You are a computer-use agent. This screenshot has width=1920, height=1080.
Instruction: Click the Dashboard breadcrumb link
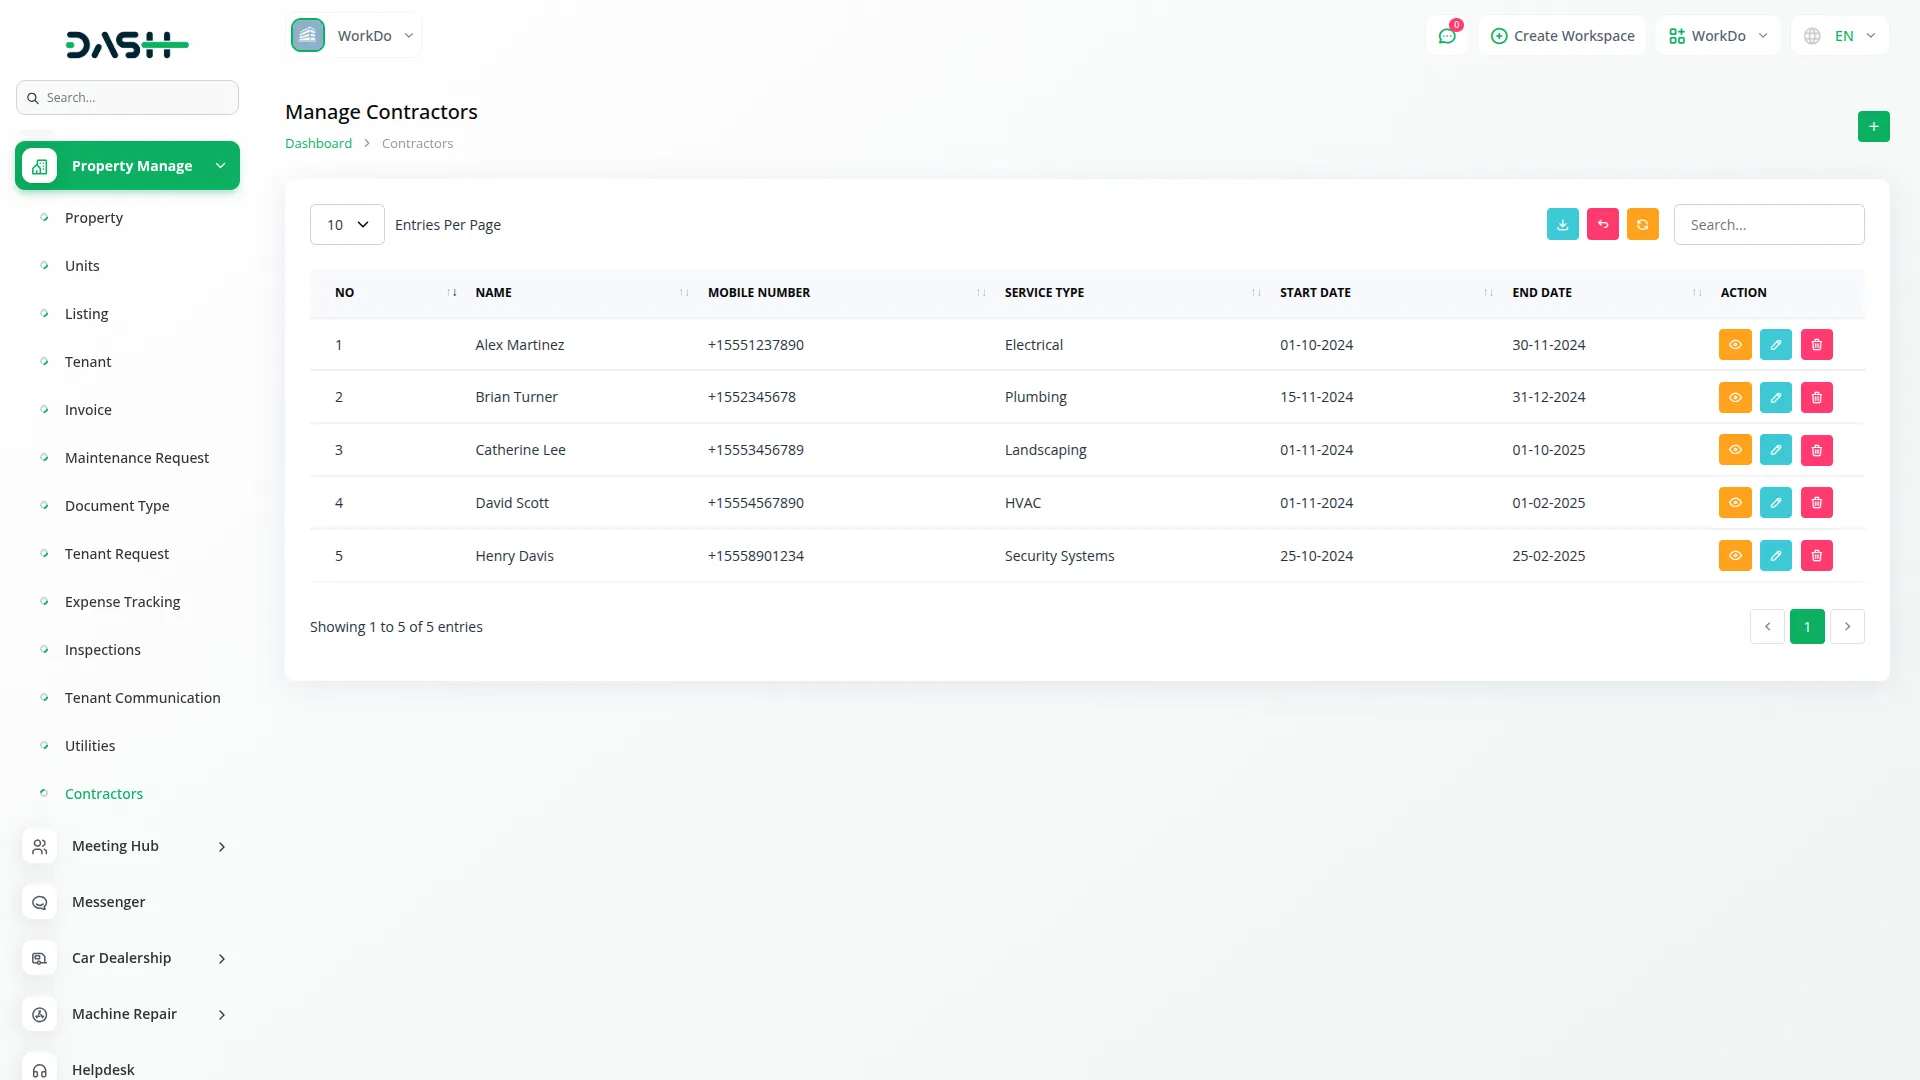318,144
